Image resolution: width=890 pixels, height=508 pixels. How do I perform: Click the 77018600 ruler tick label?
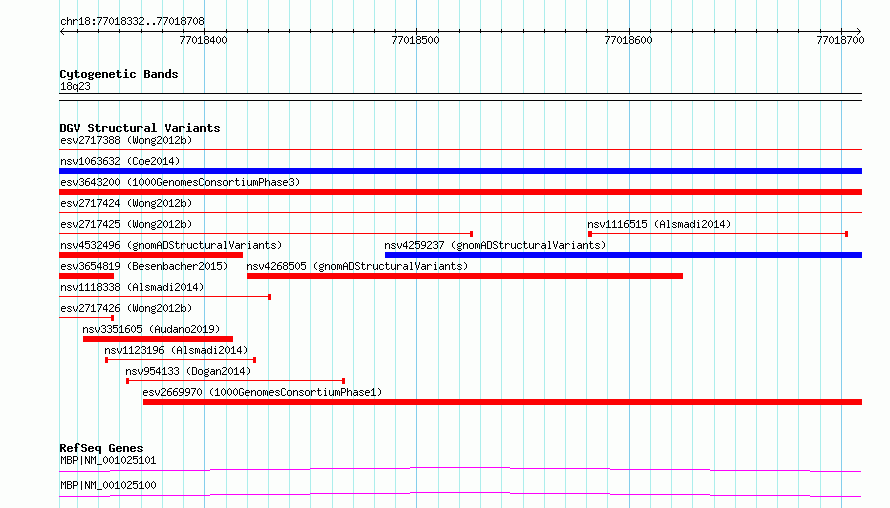coord(628,40)
